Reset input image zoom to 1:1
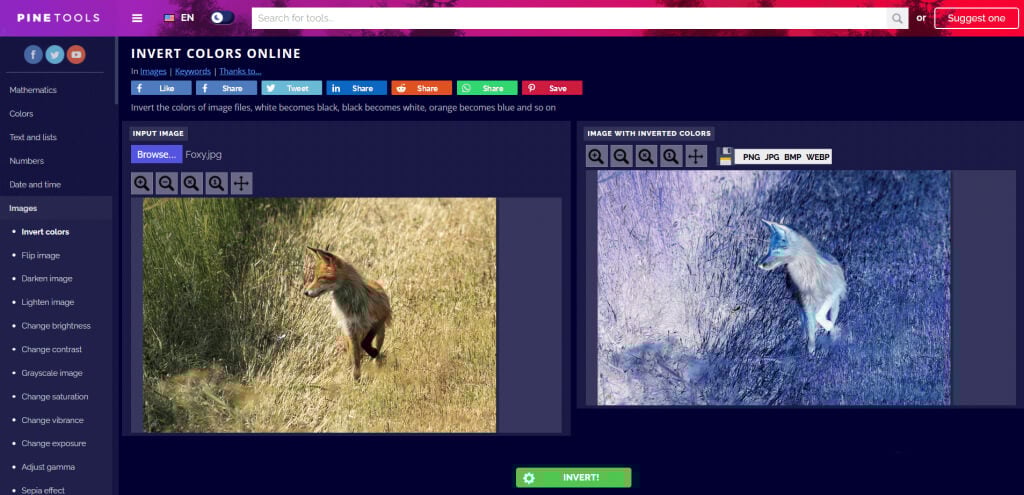Screen dimensions: 1024x495 [x=216, y=183]
